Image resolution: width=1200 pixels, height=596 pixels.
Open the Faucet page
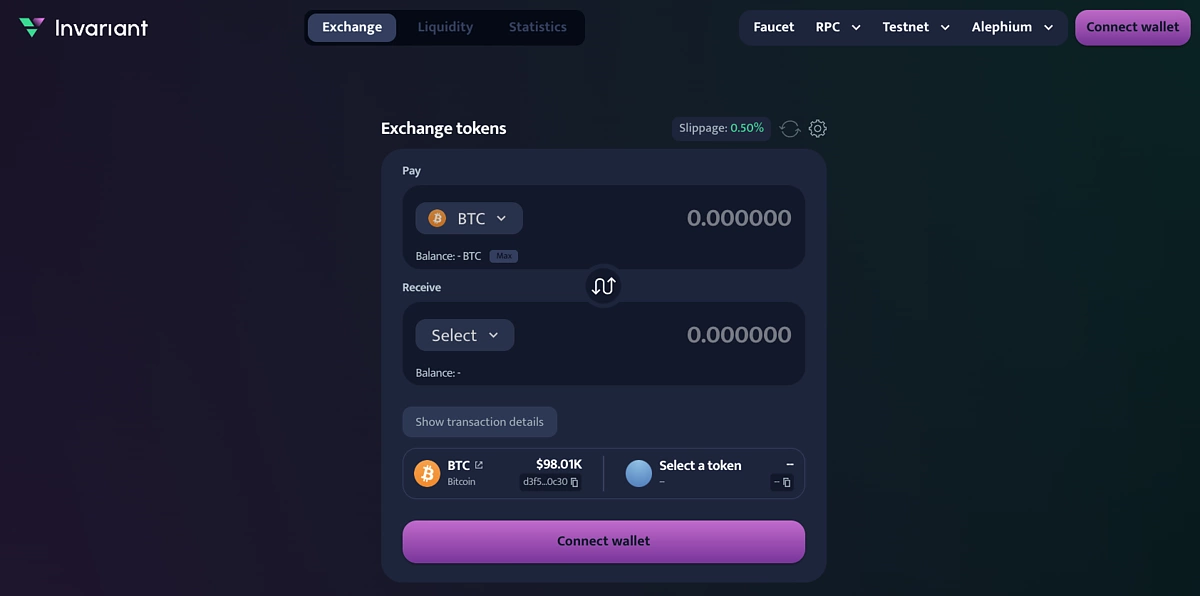pos(773,27)
